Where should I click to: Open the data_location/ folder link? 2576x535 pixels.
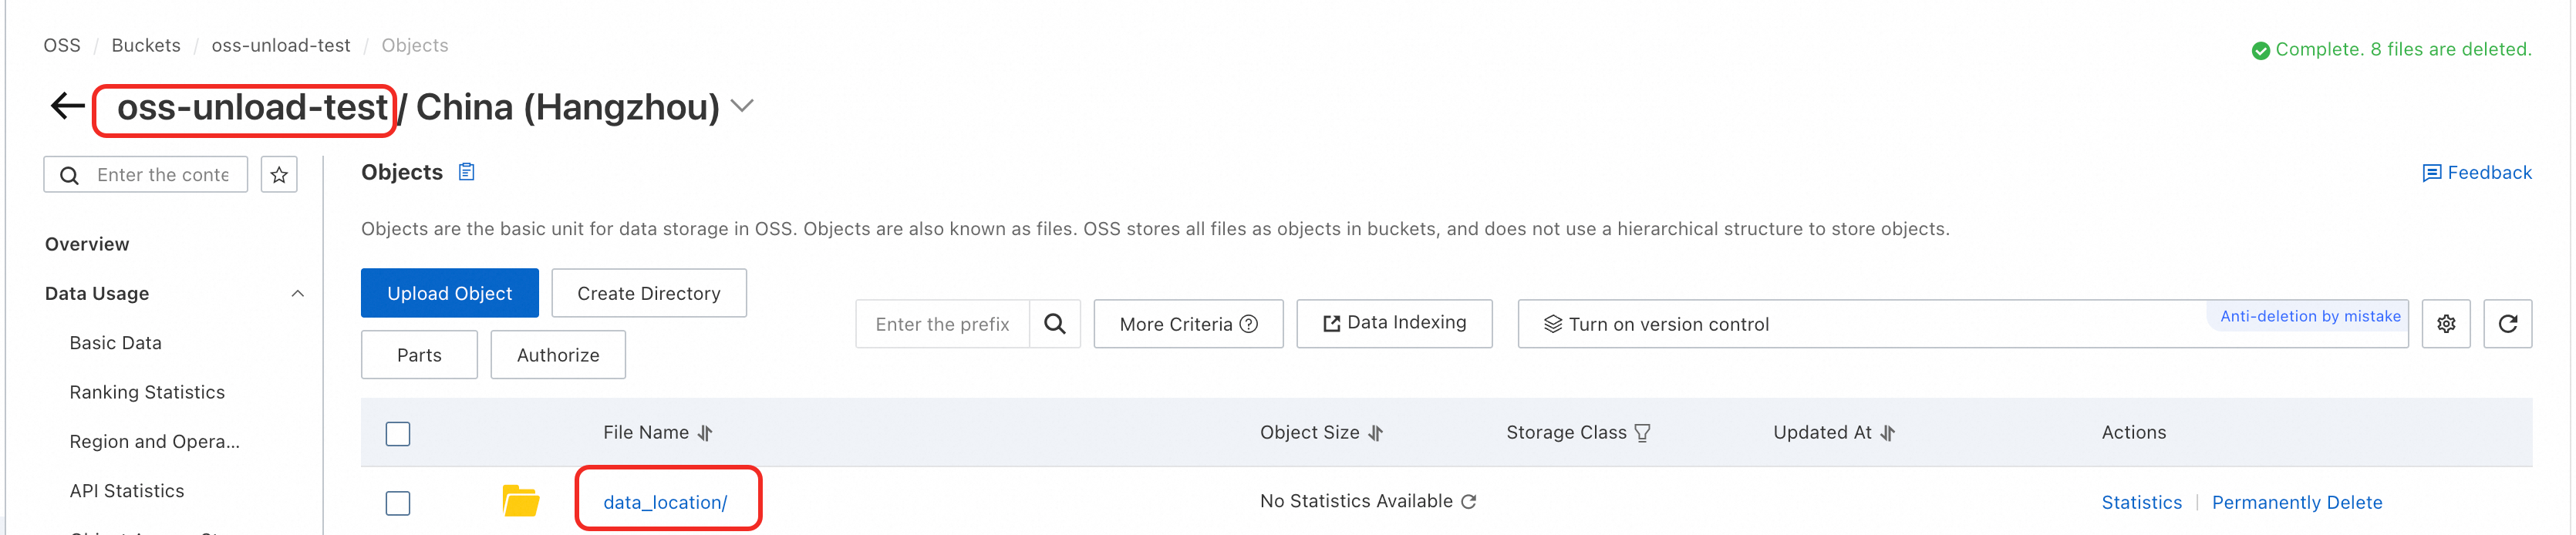coord(665,502)
